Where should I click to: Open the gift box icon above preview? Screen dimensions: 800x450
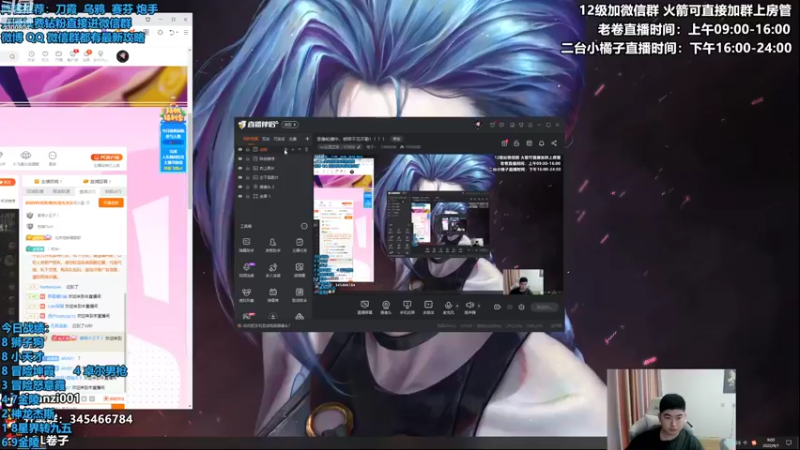[504, 143]
